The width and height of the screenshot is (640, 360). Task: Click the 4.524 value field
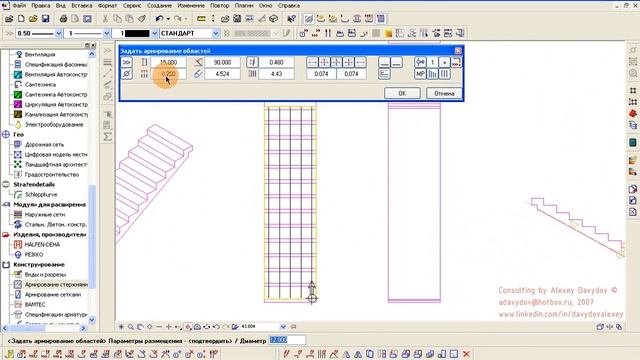222,74
